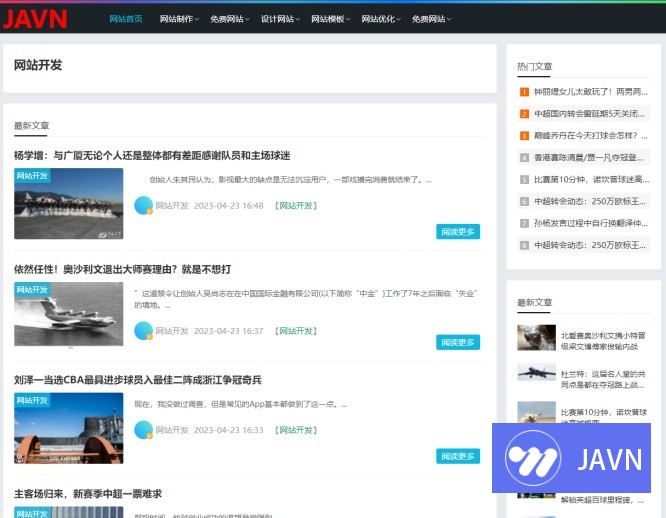The image size is (666, 518).
Task: Click 网站开发 badge on the 杨学增 thumbnail
Action: pos(32,175)
